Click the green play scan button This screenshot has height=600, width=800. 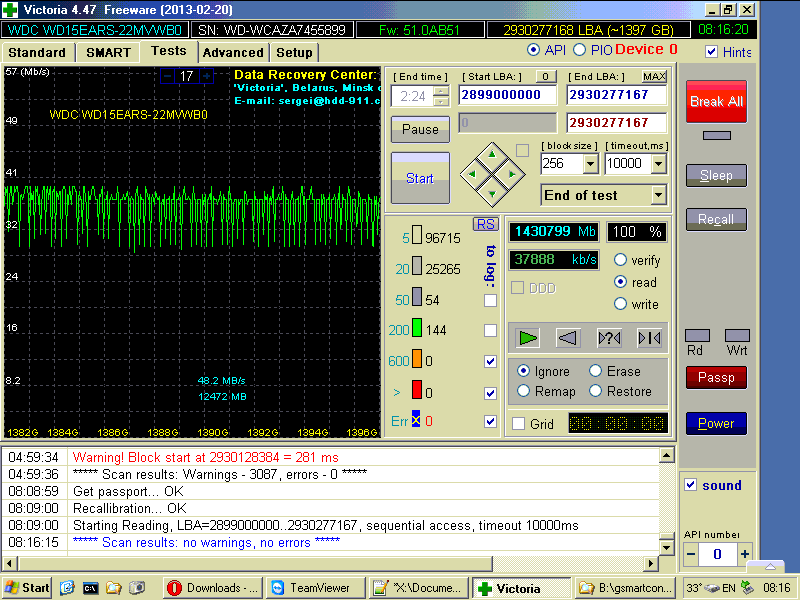click(528, 337)
